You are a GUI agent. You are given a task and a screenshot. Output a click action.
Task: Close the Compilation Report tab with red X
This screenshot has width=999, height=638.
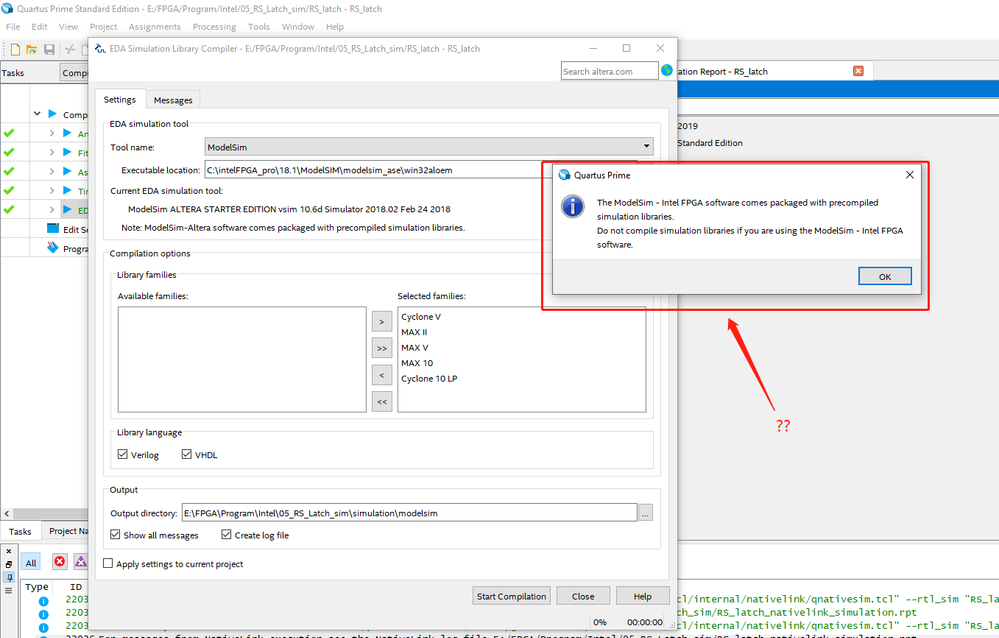click(858, 71)
